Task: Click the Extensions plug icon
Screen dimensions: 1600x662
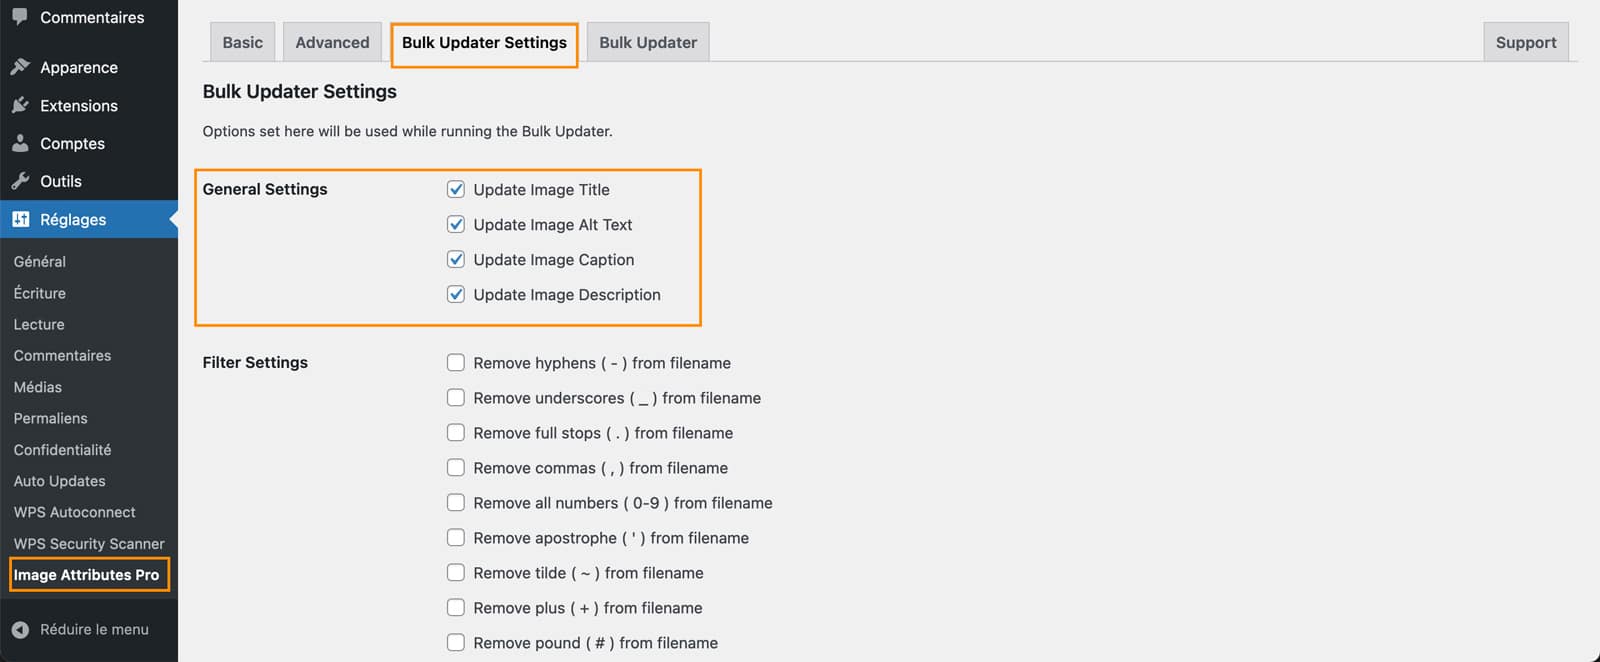Action: tap(20, 105)
